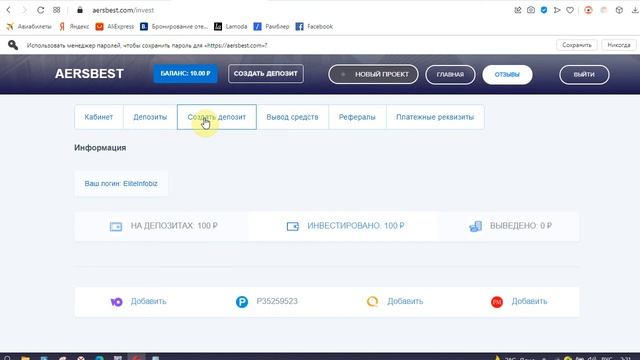Open the Рефералы tab
Screen dimensions: 640x360
coord(357,117)
